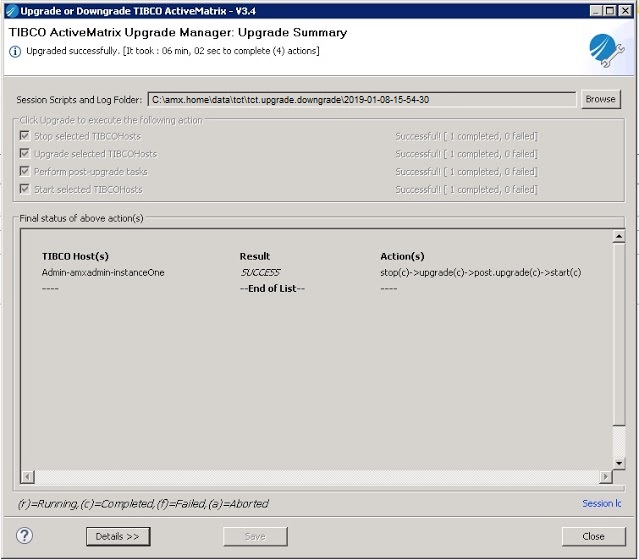Click the Browse button
Screen dimensions: 639x560
[x=601, y=99]
